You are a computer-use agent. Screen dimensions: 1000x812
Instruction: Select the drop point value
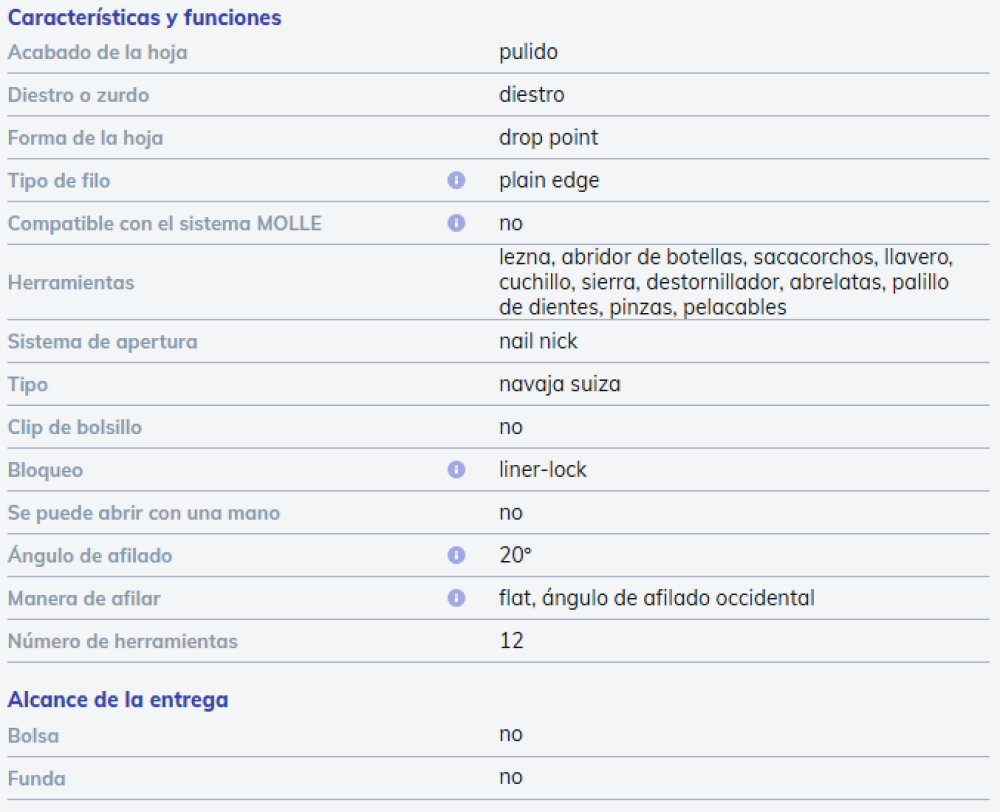(548, 137)
